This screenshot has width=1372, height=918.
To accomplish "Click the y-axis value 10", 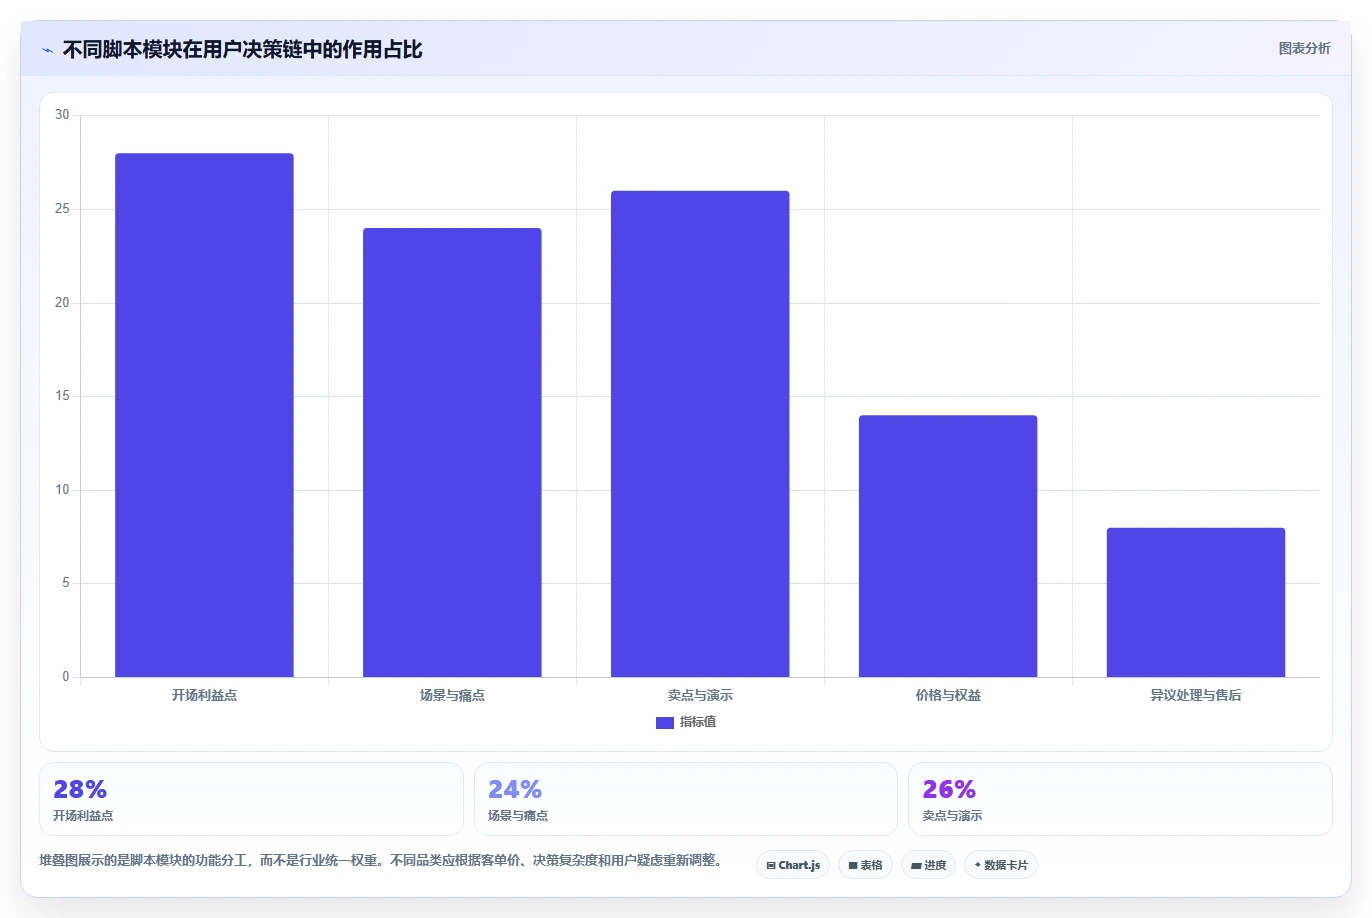I will click(x=62, y=490).
